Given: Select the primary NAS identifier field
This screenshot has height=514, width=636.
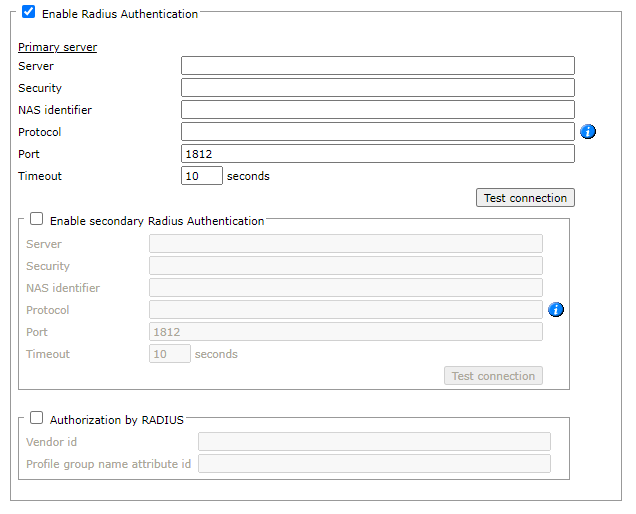Looking at the screenshot, I should (x=377, y=110).
